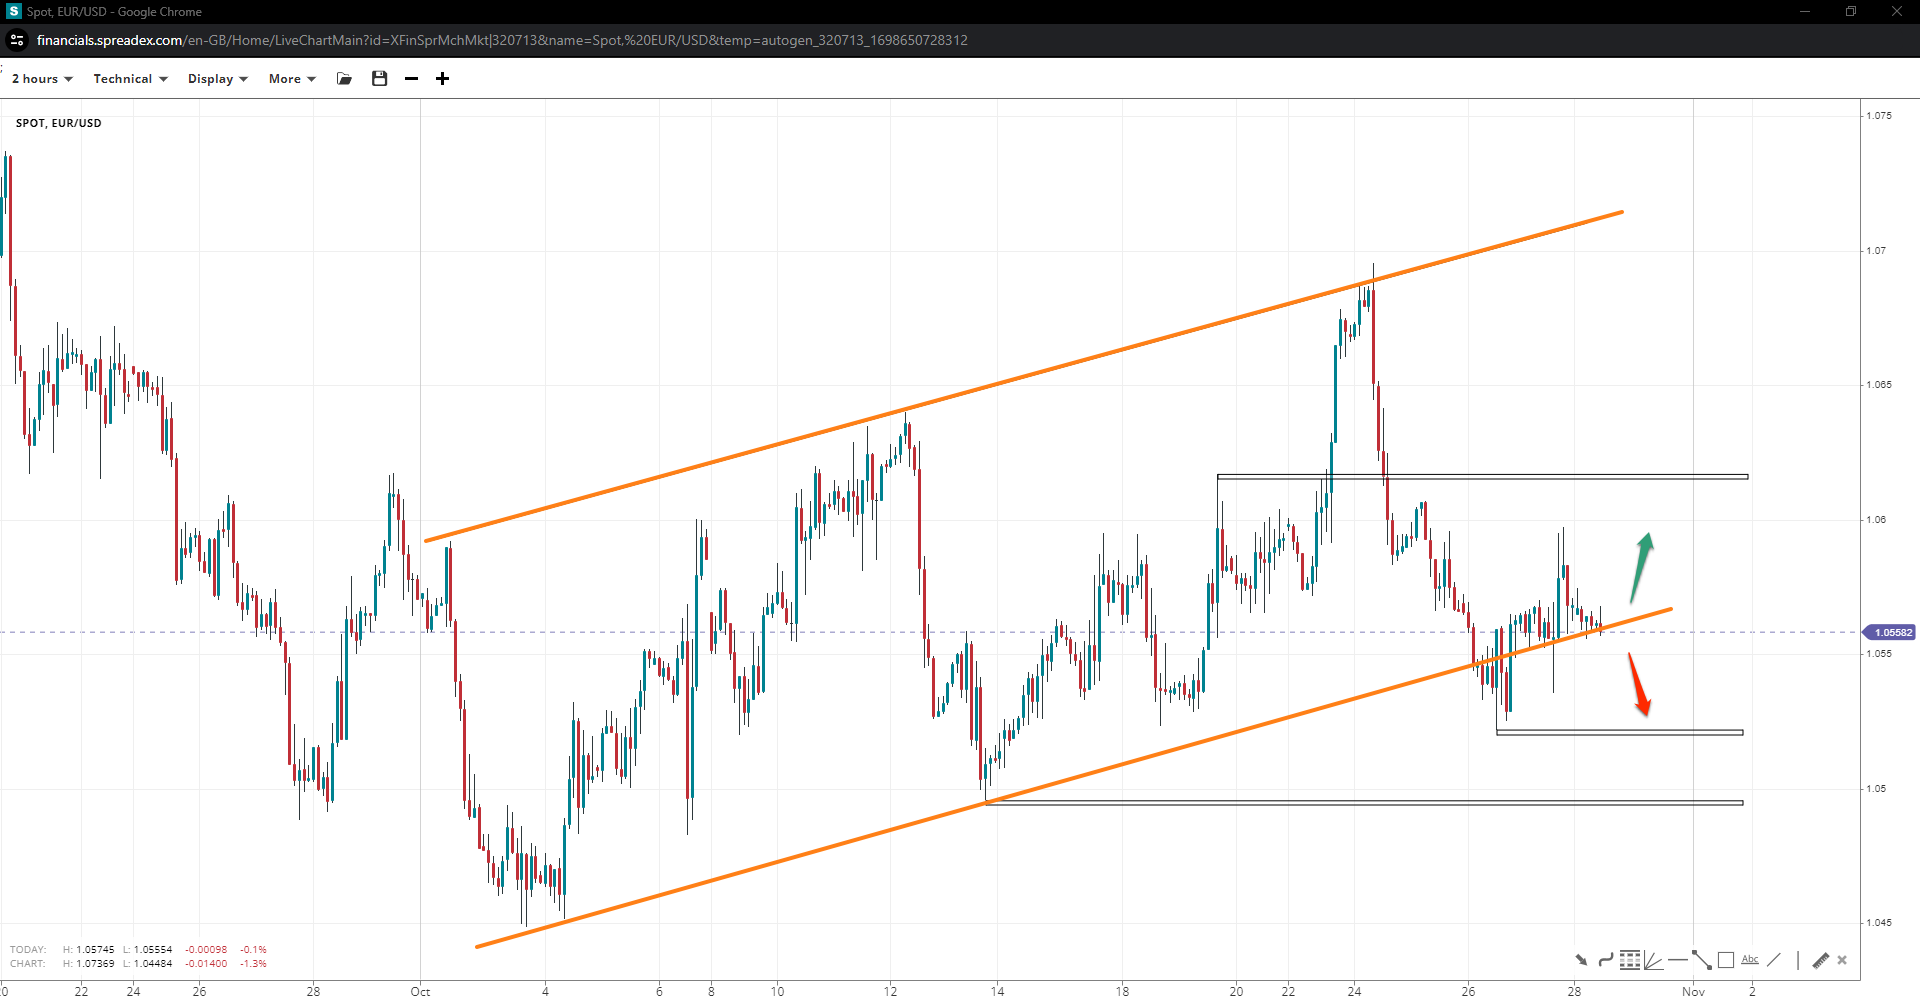Click the 1.05582 current price label
Viewport: 1920px width, 1003px height.
(x=1891, y=632)
